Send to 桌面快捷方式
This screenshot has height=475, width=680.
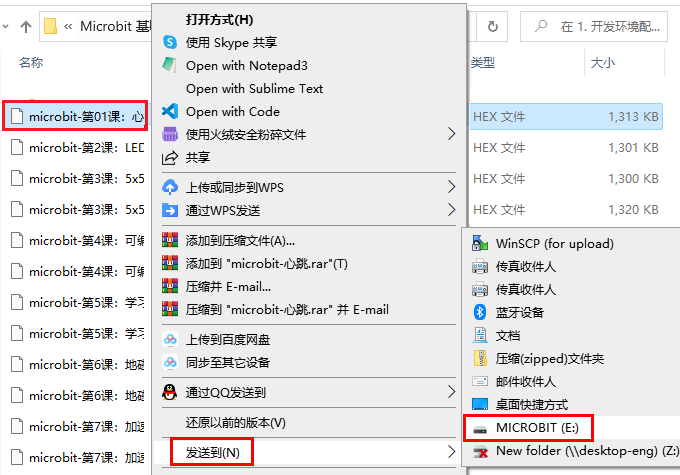[x=532, y=404]
